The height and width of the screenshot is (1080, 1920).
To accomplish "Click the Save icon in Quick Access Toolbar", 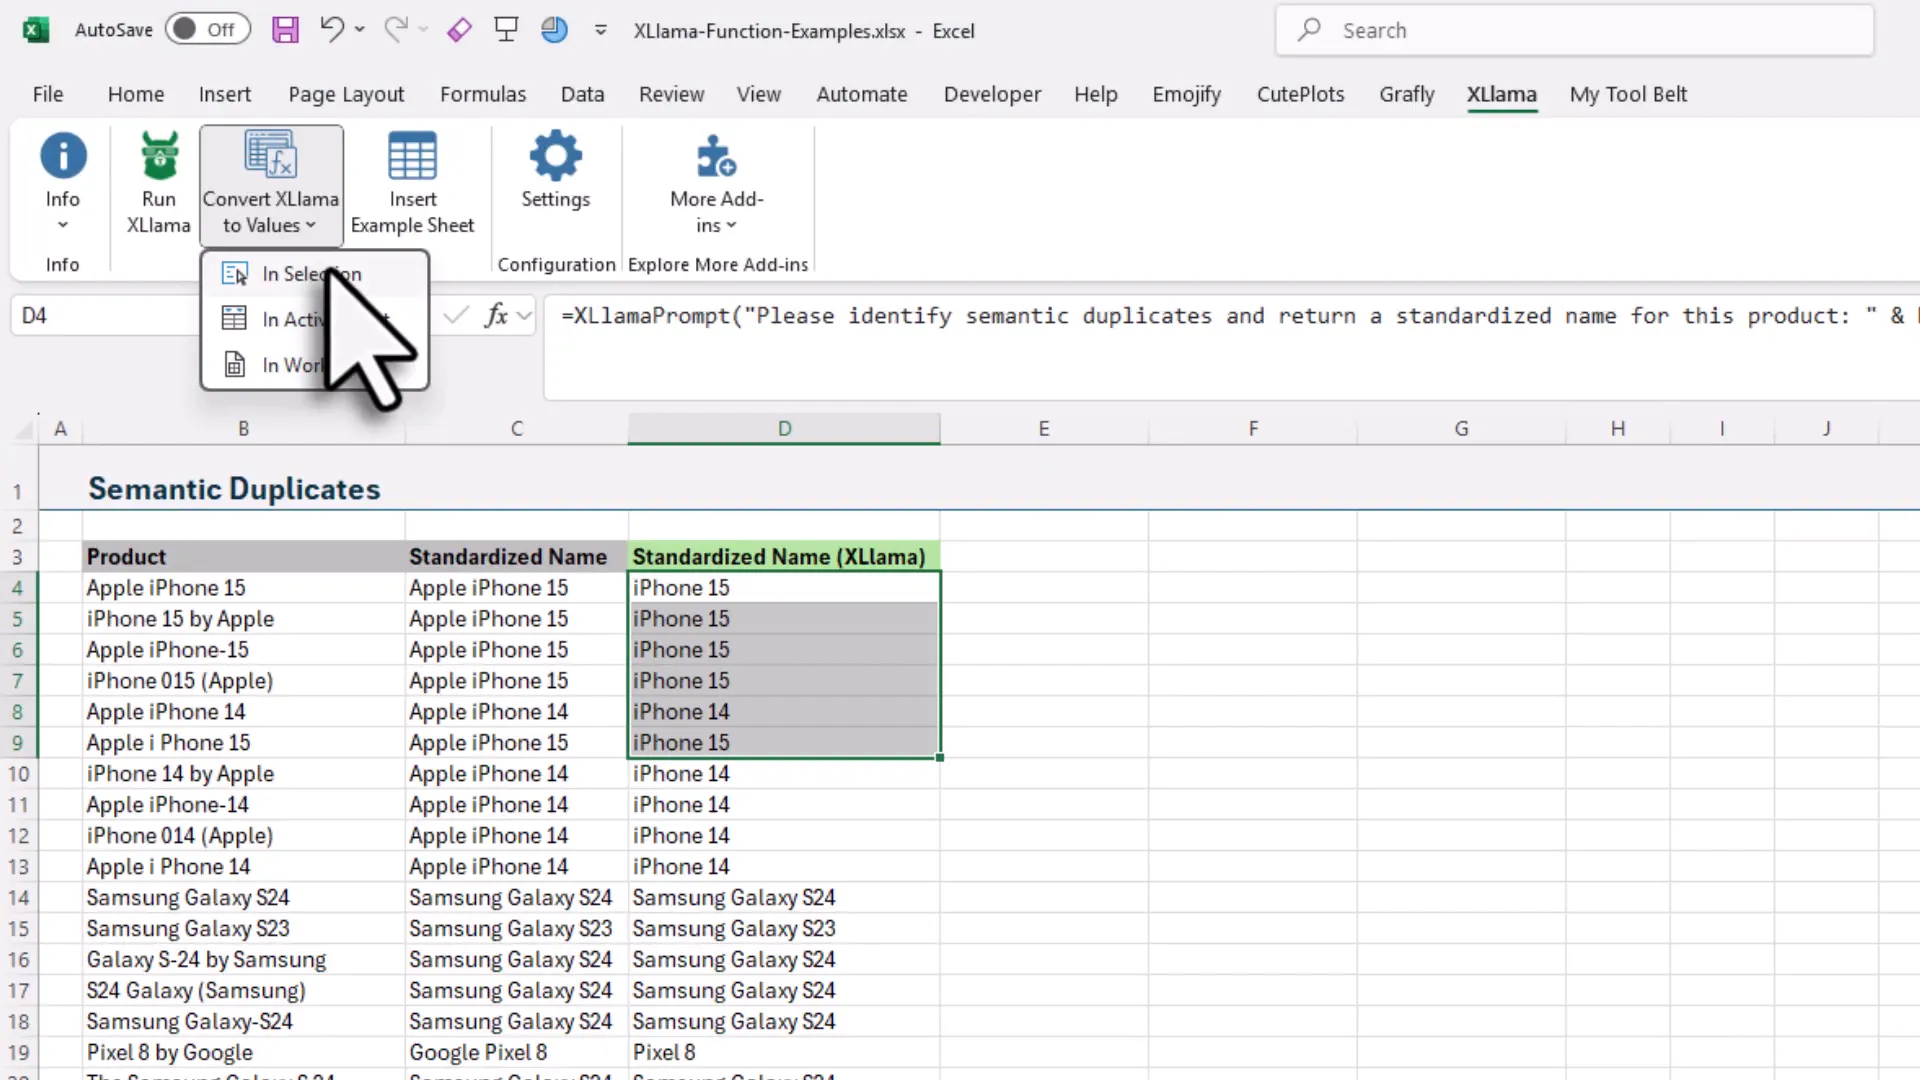I will [x=285, y=29].
